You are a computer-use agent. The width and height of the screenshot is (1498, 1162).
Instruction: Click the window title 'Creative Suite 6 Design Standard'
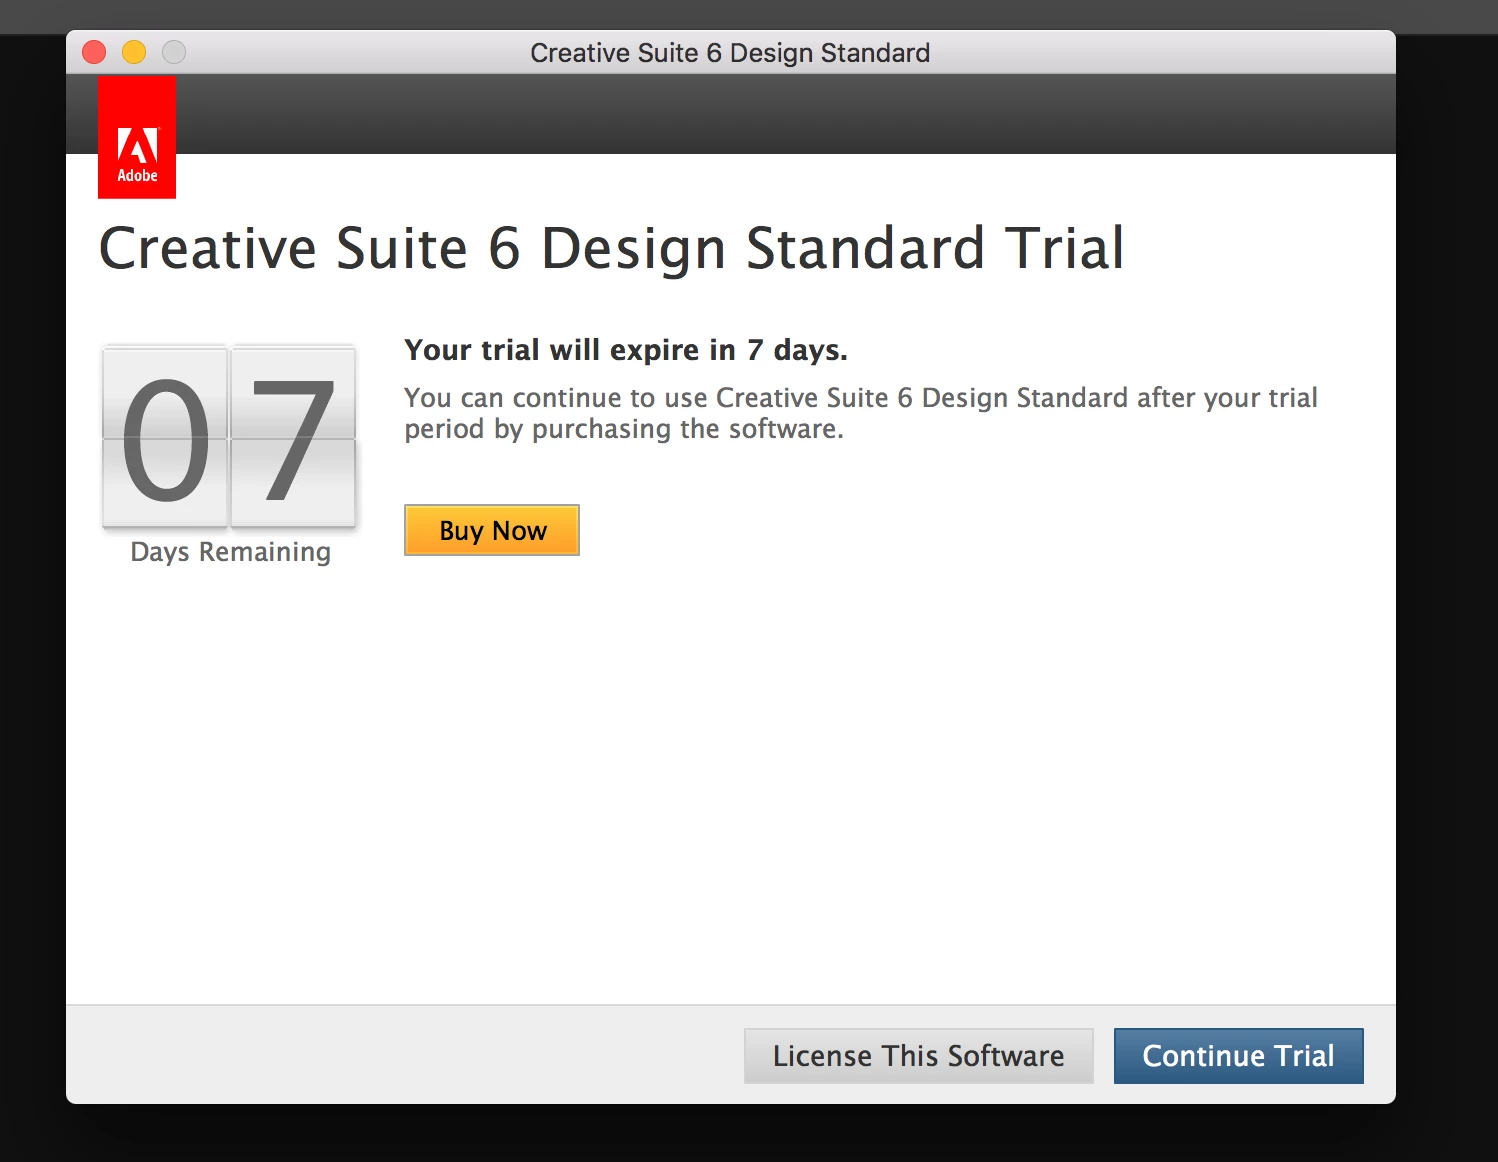point(730,53)
